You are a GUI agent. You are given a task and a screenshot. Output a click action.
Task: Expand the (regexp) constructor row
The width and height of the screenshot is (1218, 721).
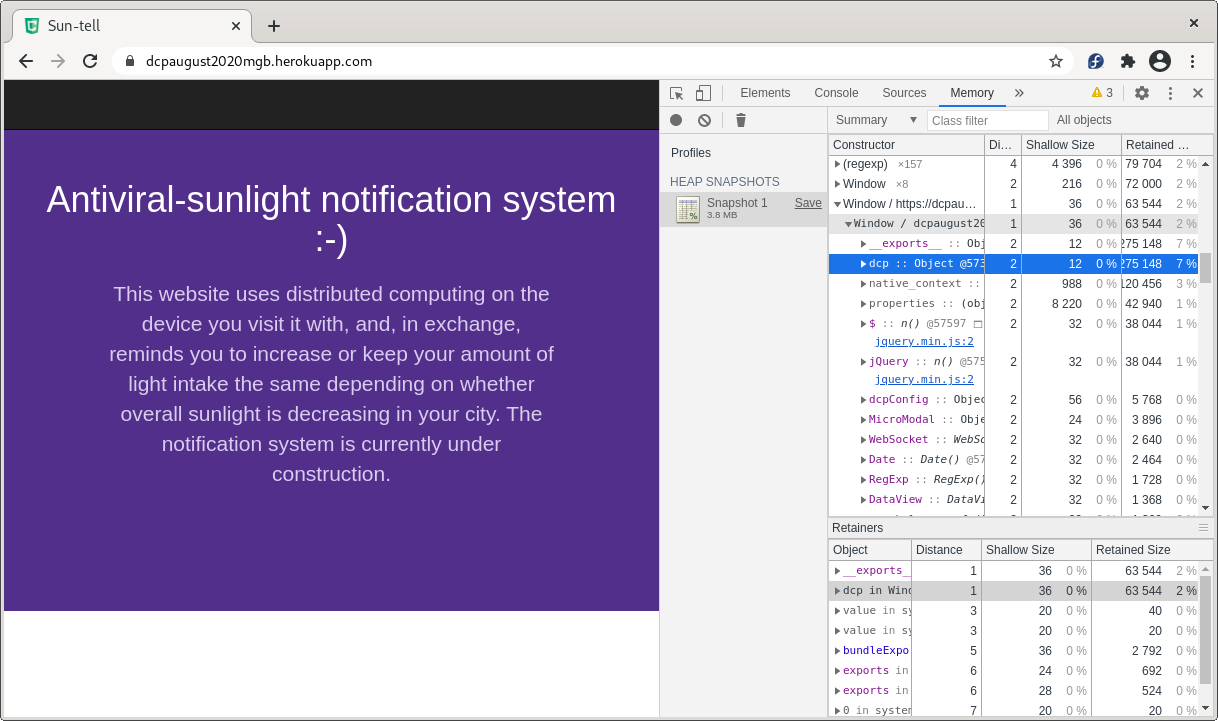pos(838,164)
